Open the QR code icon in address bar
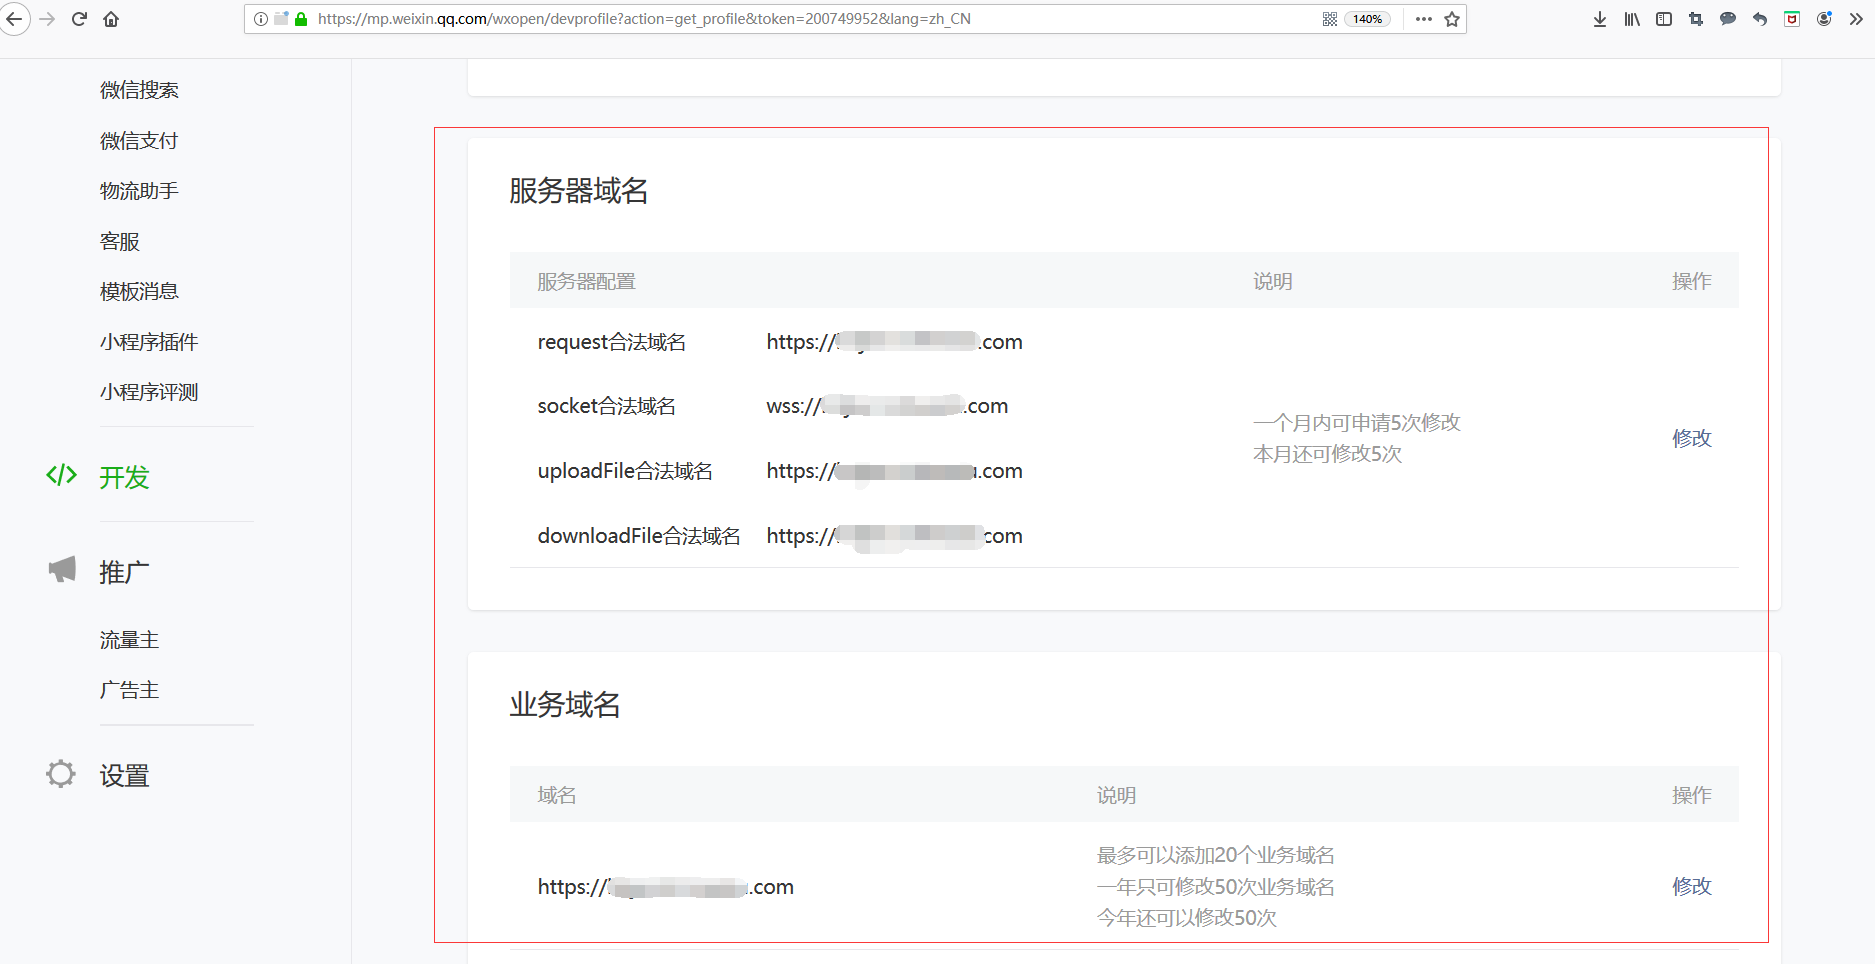Screen dimensions: 1875x964 click(x=1330, y=19)
